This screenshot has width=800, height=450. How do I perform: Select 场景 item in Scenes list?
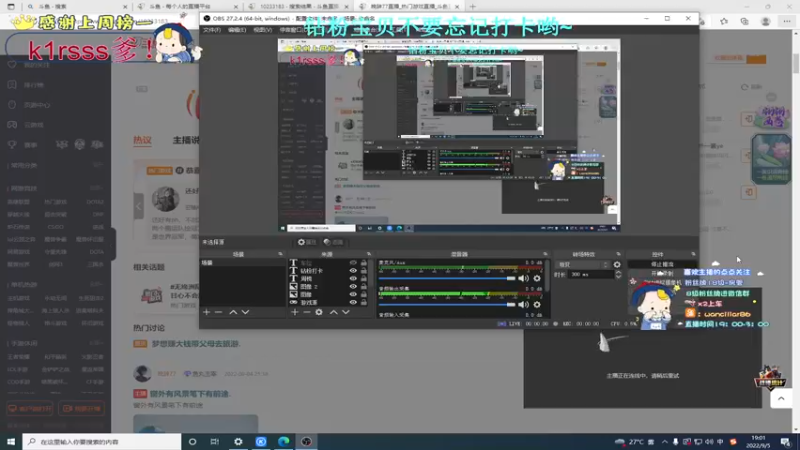[242, 263]
